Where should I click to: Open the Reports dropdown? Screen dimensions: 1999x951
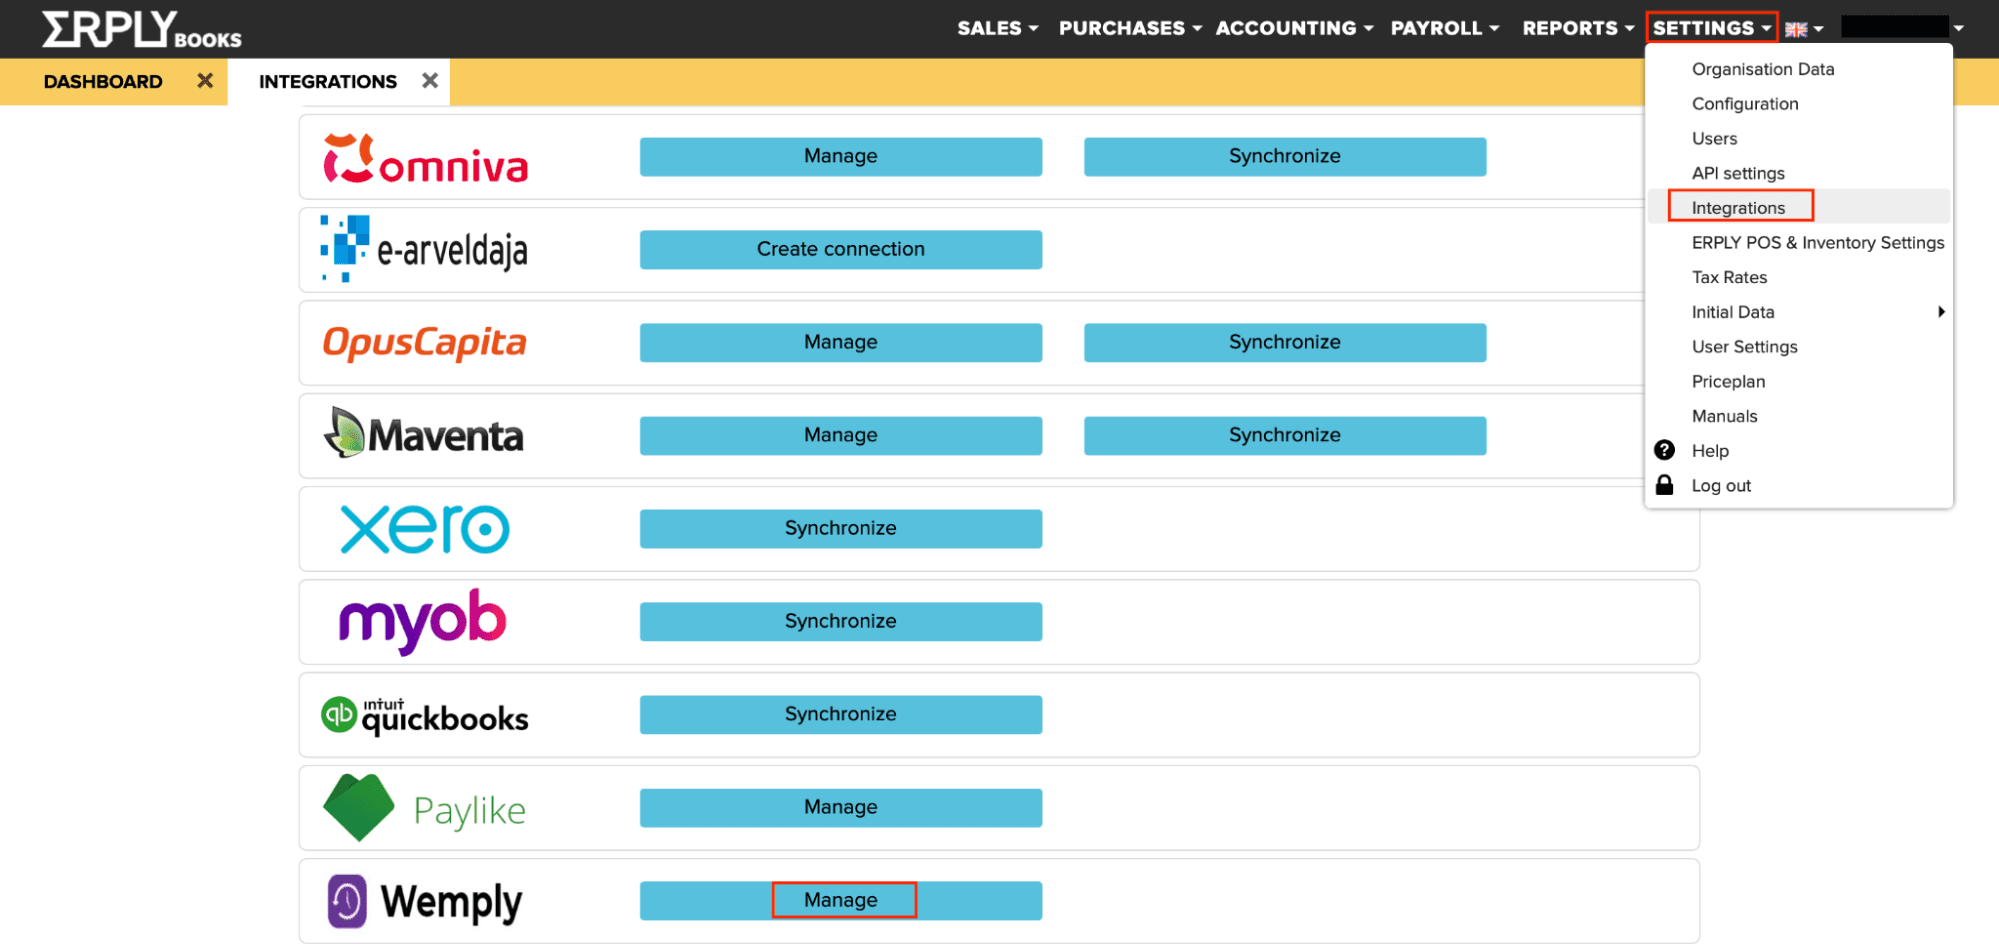tap(1578, 29)
